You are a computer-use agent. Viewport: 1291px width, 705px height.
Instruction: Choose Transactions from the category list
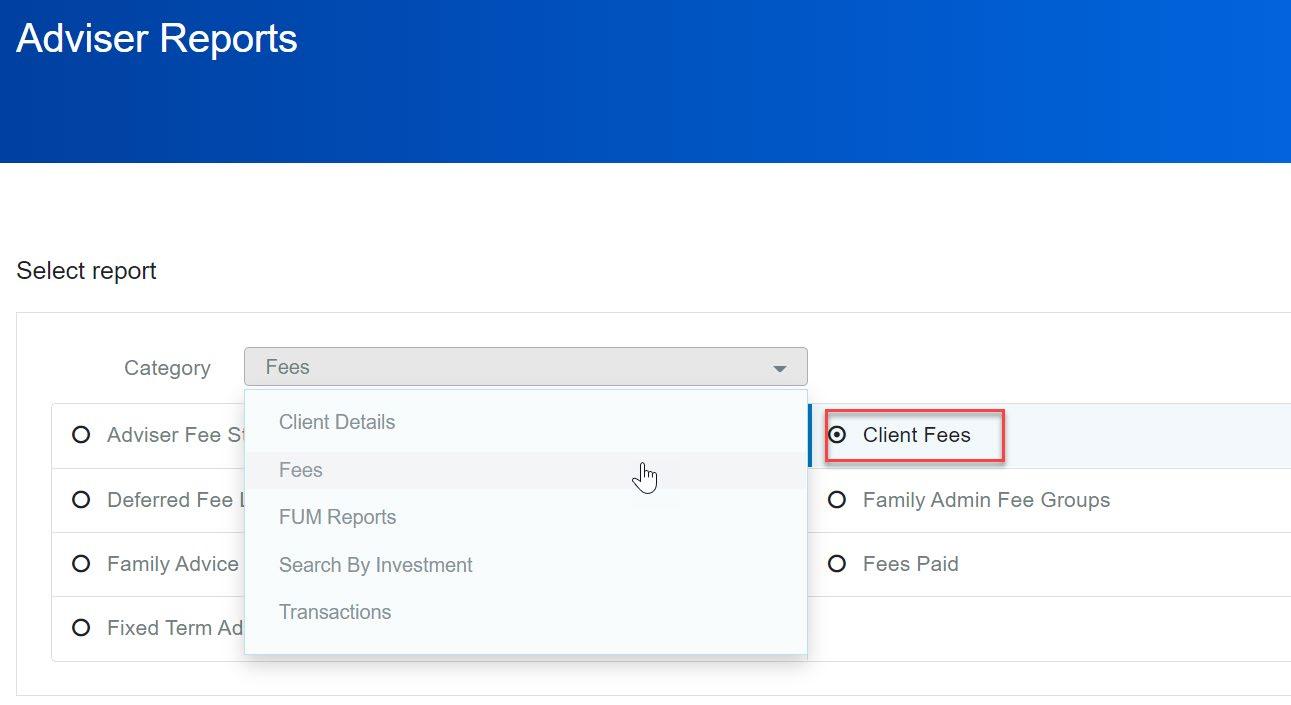(x=525, y=612)
